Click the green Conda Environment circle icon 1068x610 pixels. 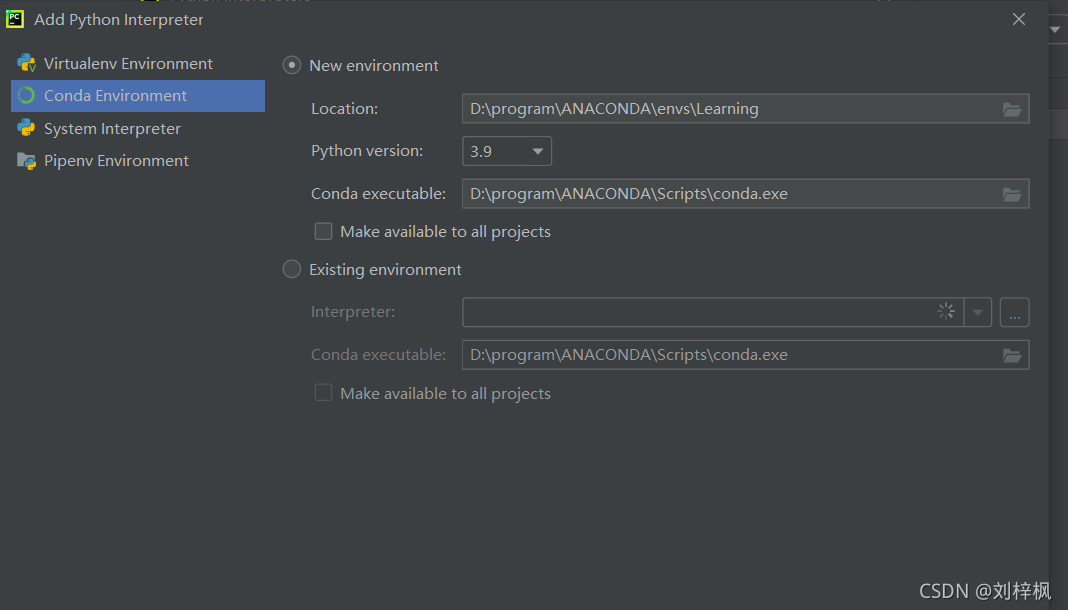pos(26,96)
